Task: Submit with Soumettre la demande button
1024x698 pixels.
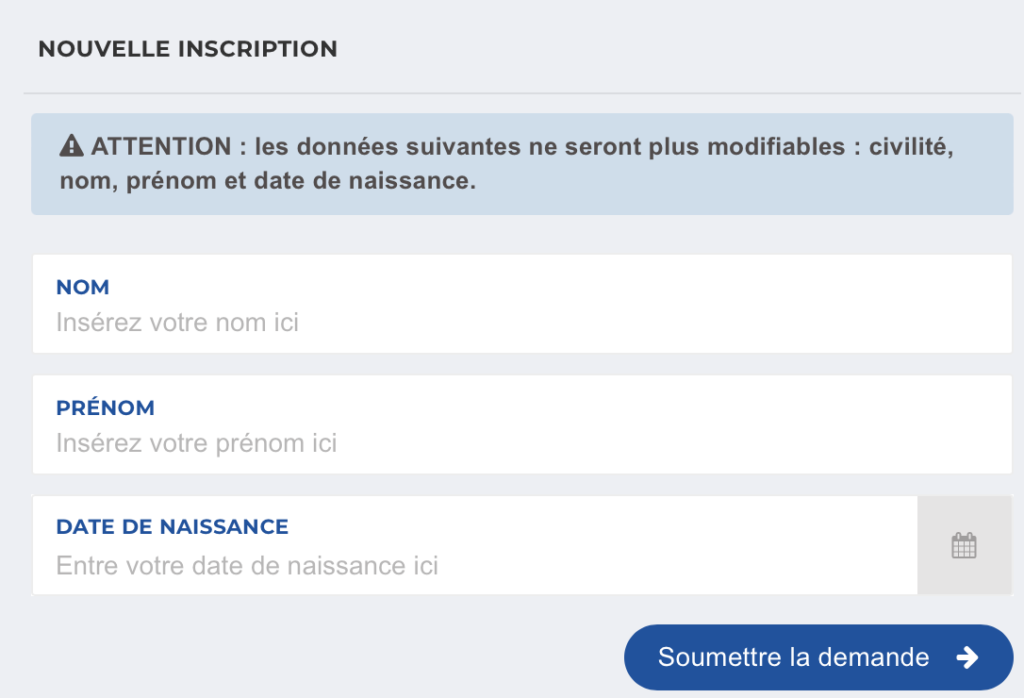Action: pyautogui.click(x=818, y=657)
